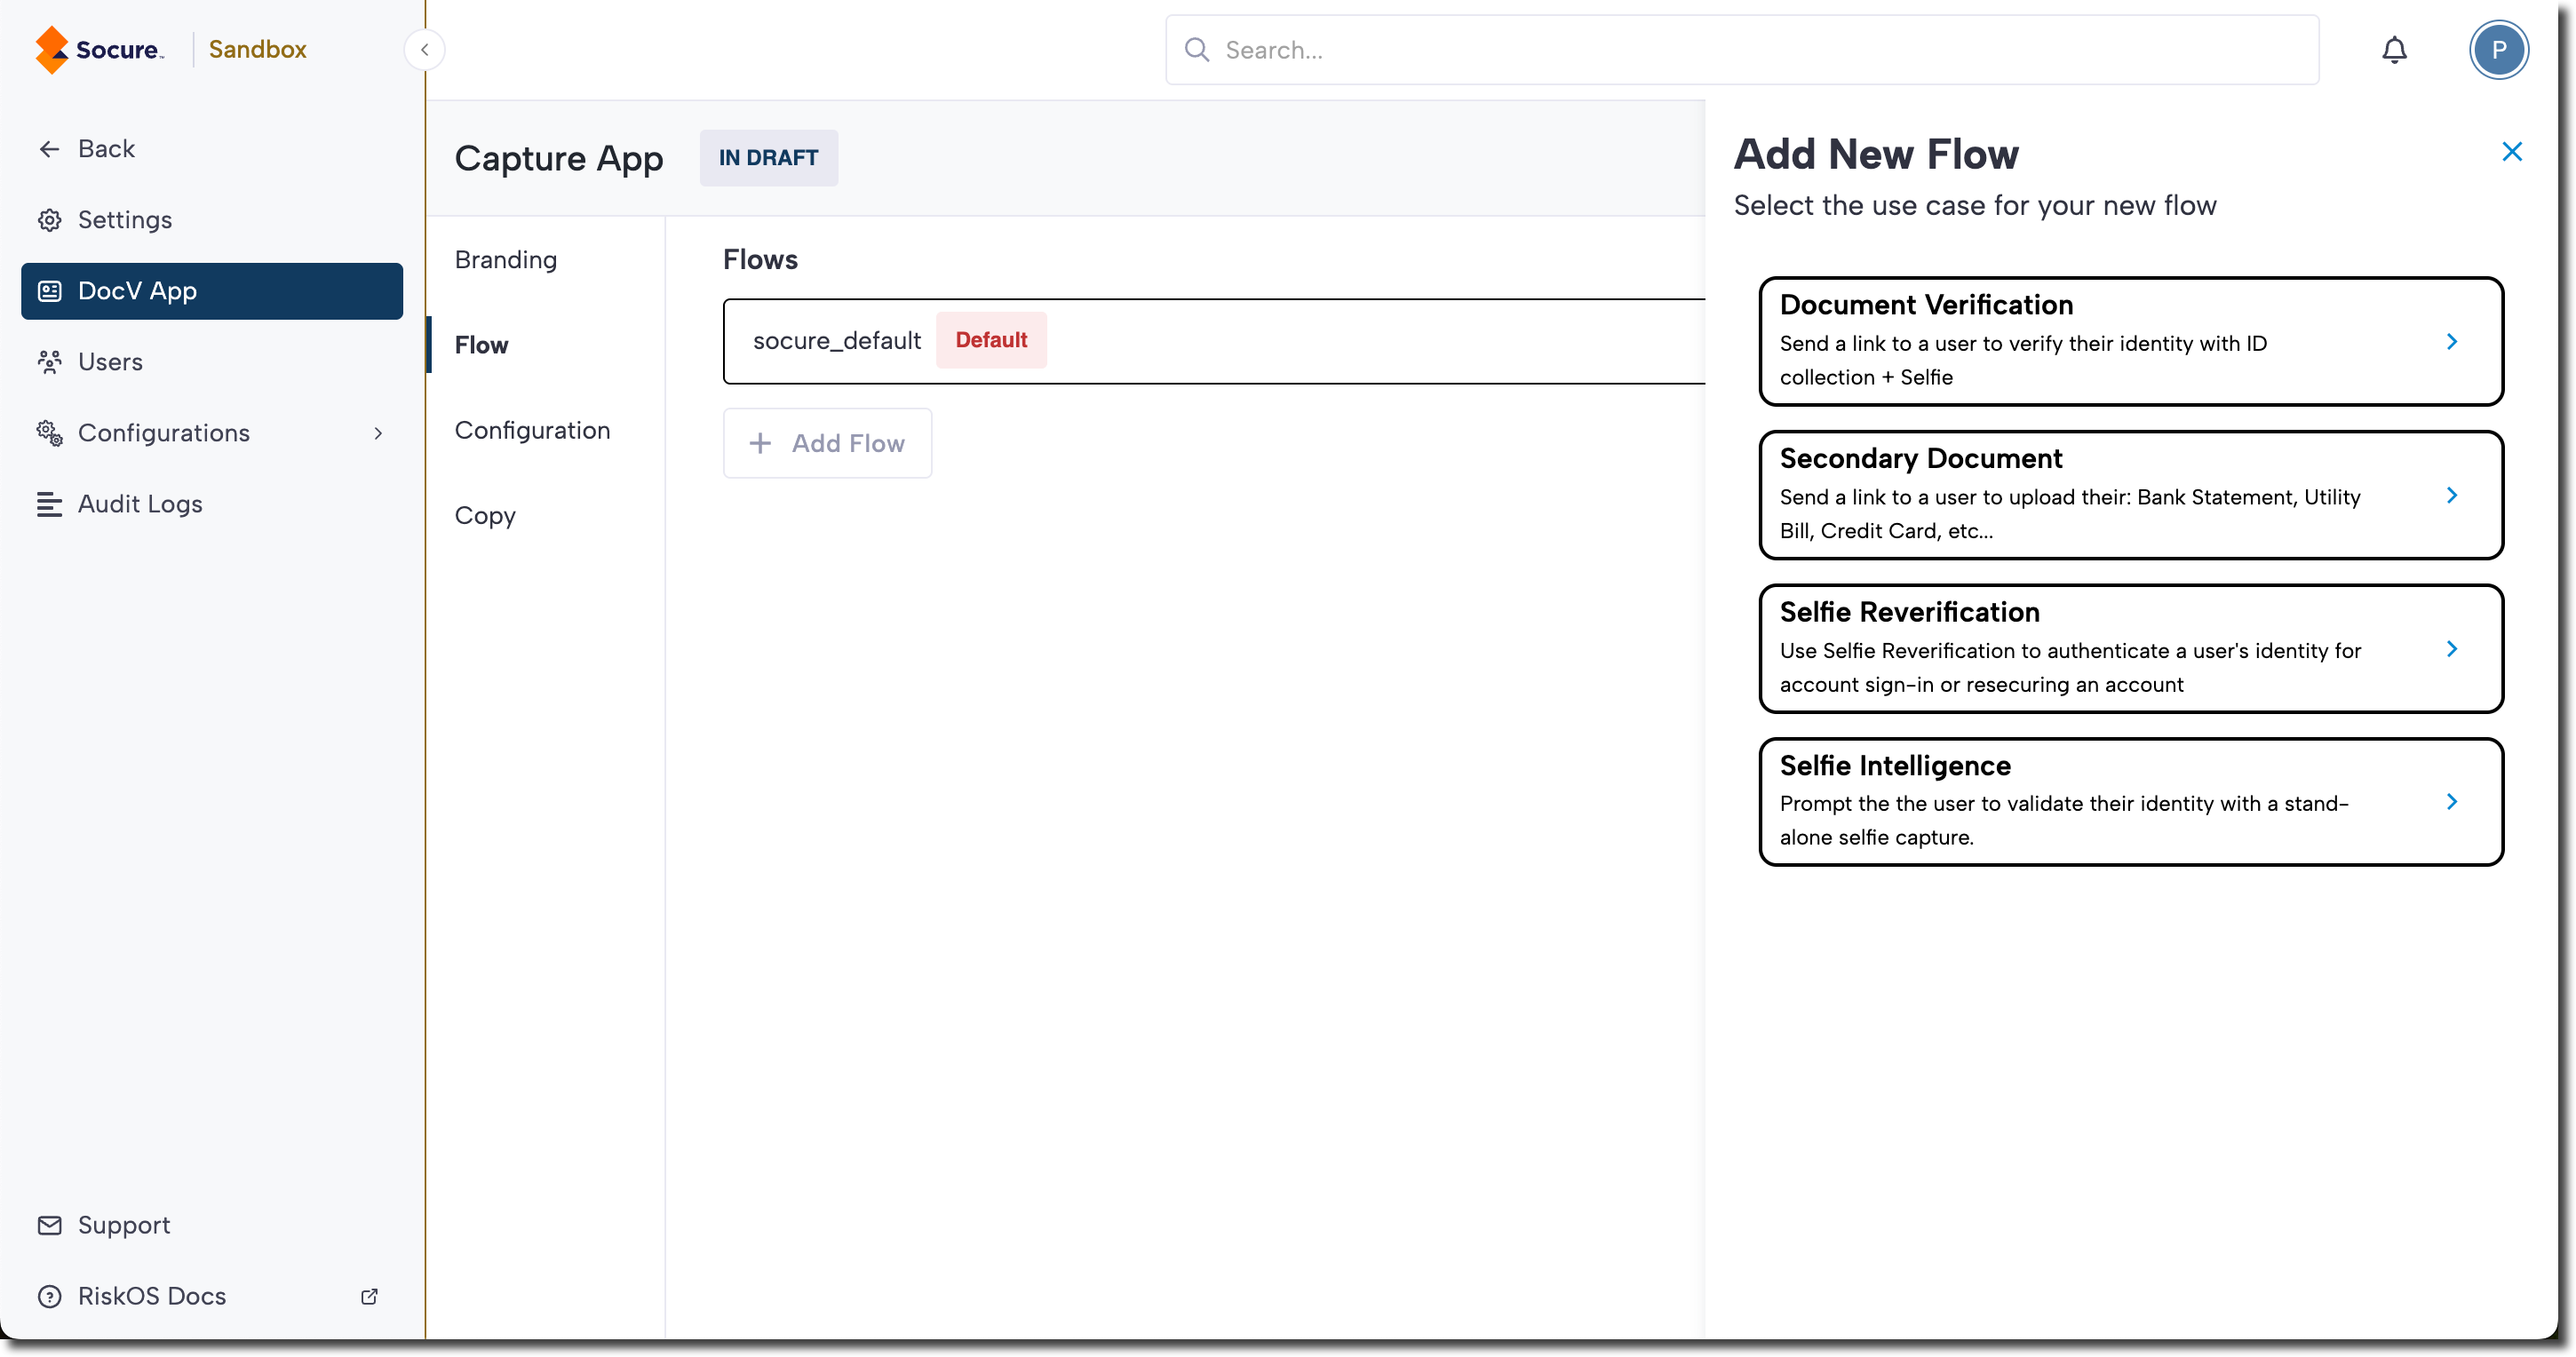
Task: Go to Audit Logs
Action: (x=140, y=504)
